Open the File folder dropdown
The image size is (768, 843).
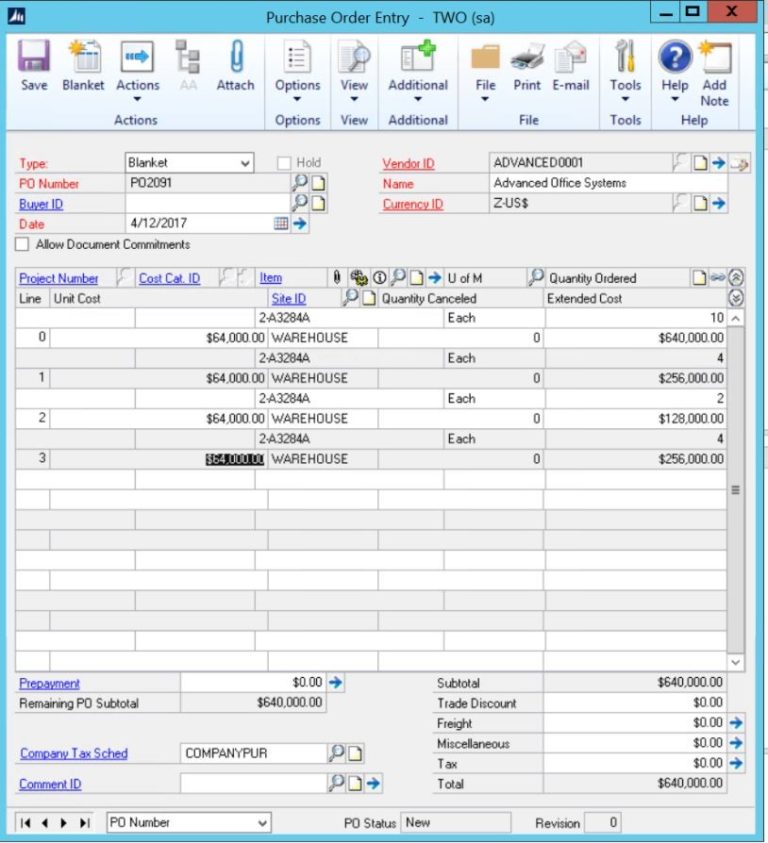coord(485,70)
